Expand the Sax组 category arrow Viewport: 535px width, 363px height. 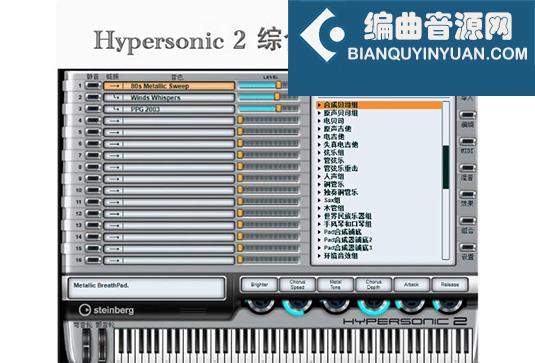(x=320, y=200)
